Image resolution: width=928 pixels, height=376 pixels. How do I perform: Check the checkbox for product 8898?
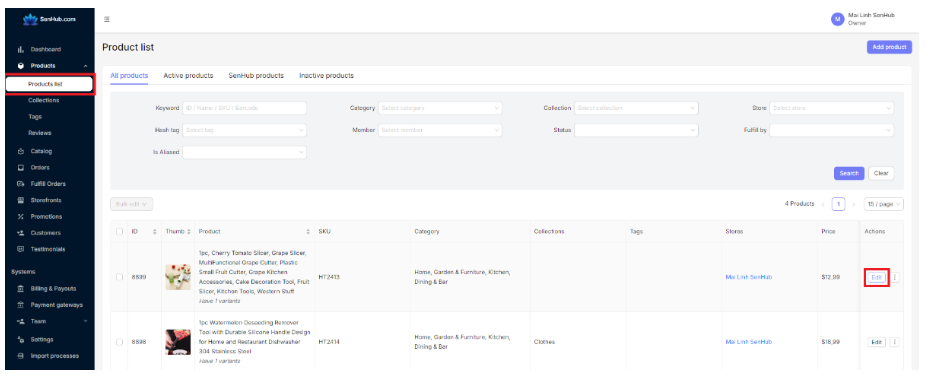coord(120,342)
